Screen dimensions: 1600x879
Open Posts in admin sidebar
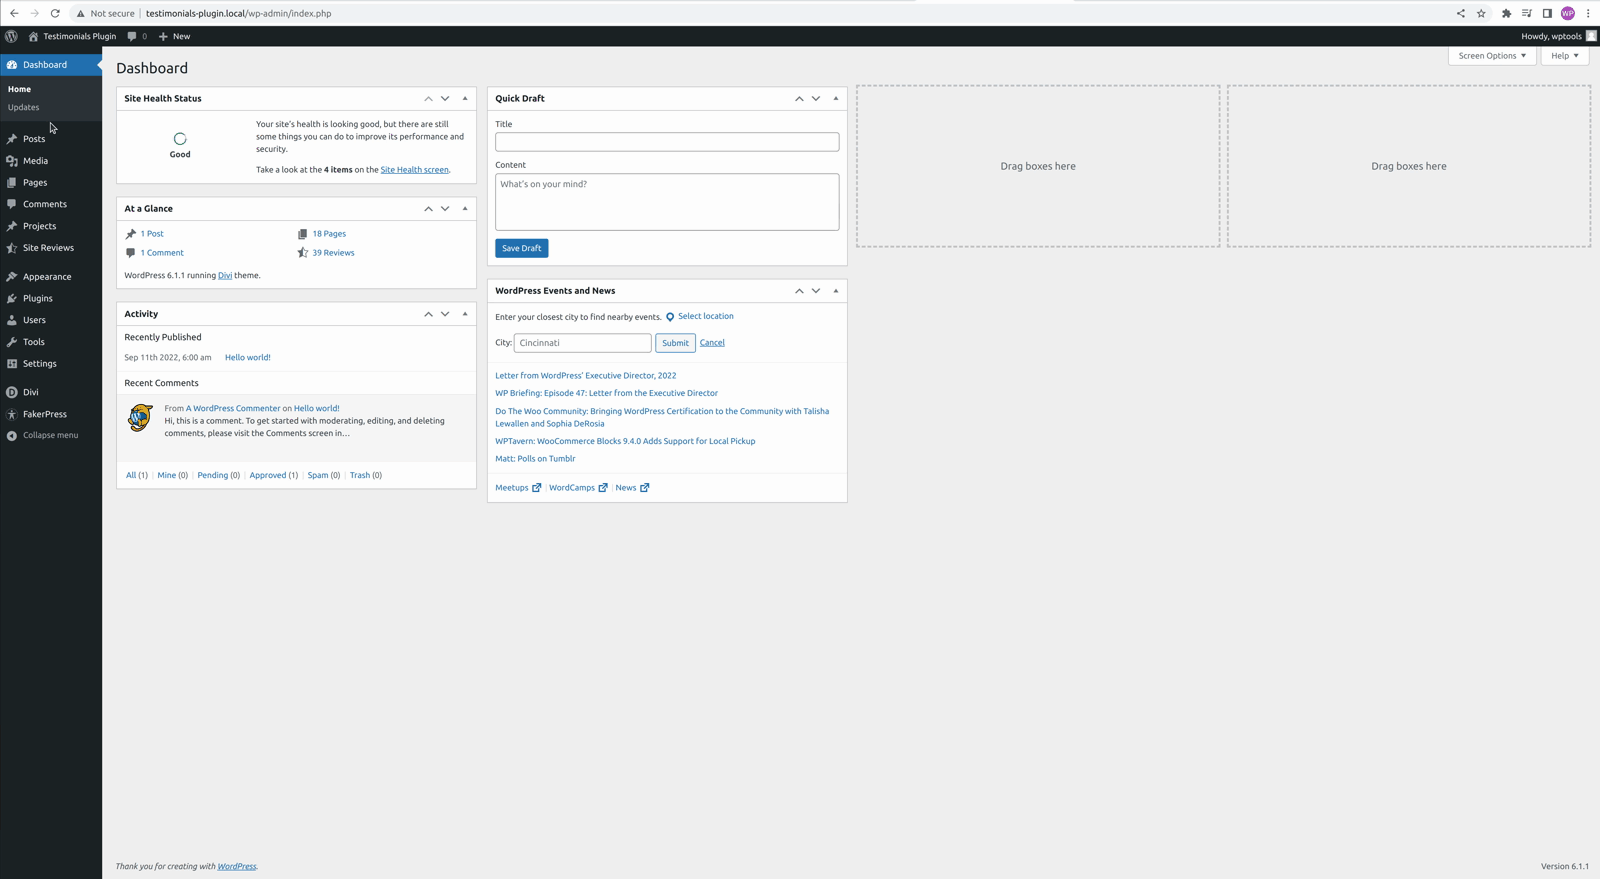click(x=34, y=139)
